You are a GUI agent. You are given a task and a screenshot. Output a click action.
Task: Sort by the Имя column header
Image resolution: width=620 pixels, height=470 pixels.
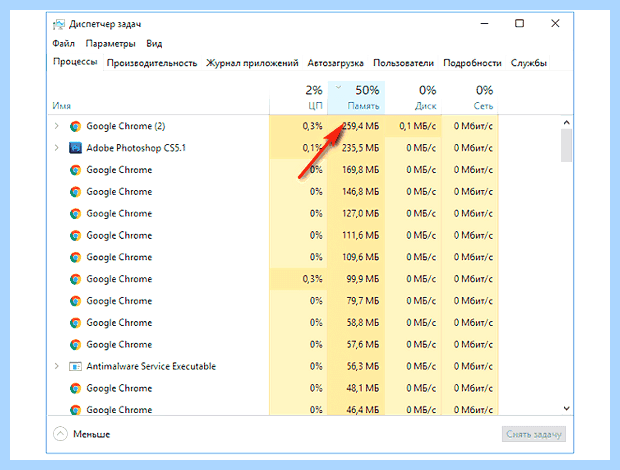[x=61, y=106]
